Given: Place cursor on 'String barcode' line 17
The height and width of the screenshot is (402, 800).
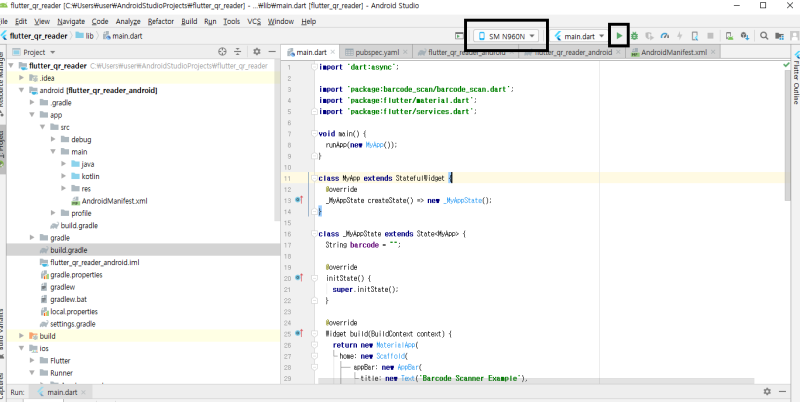Looking at the screenshot, I should tap(363, 244).
